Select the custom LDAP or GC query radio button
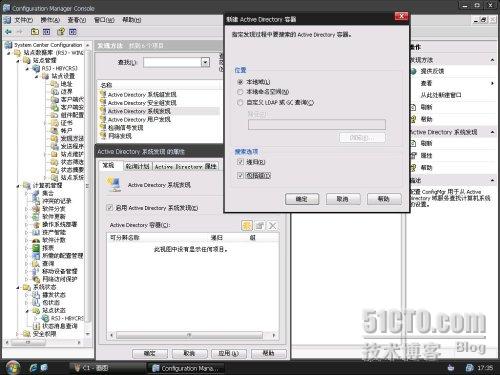Screen dimensions: 500x375 pos(240,102)
